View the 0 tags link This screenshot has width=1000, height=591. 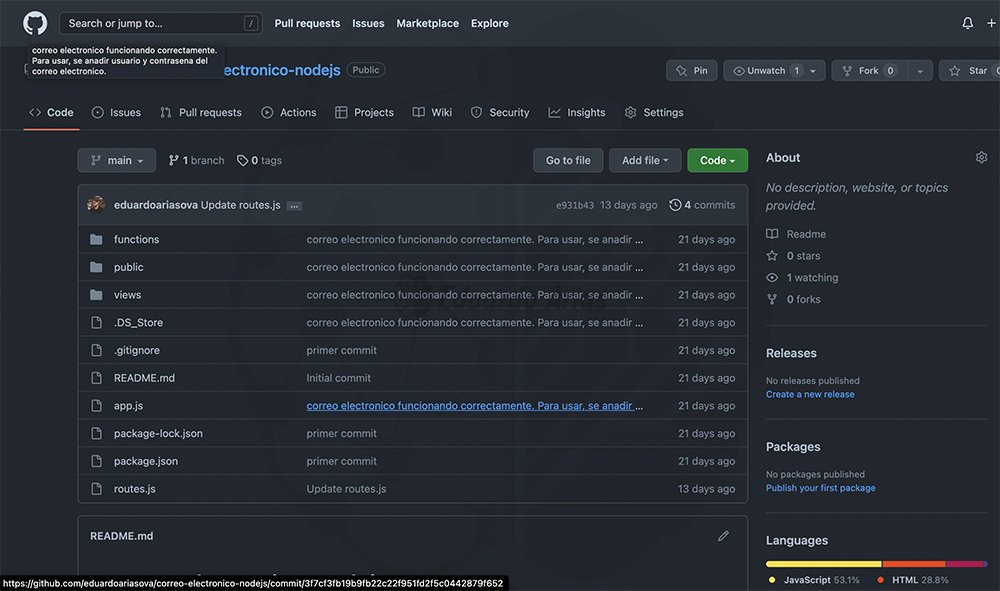(x=259, y=160)
